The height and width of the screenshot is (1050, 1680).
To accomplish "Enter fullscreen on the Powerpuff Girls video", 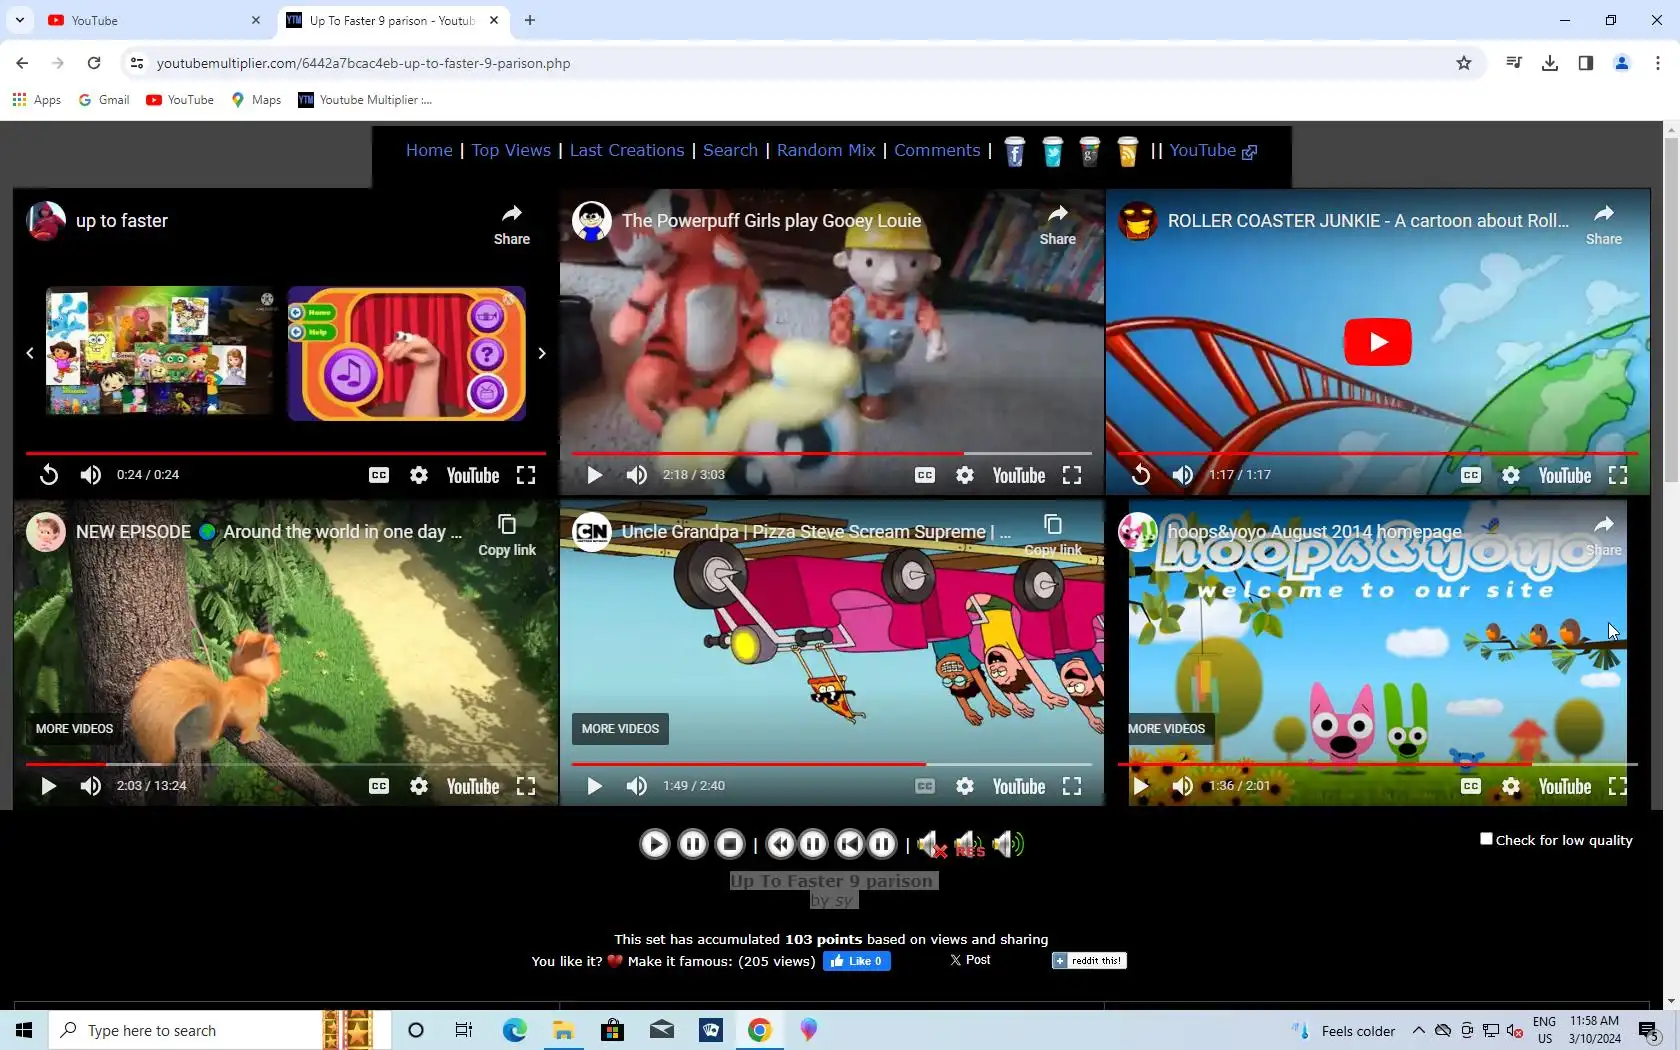I will (1072, 475).
